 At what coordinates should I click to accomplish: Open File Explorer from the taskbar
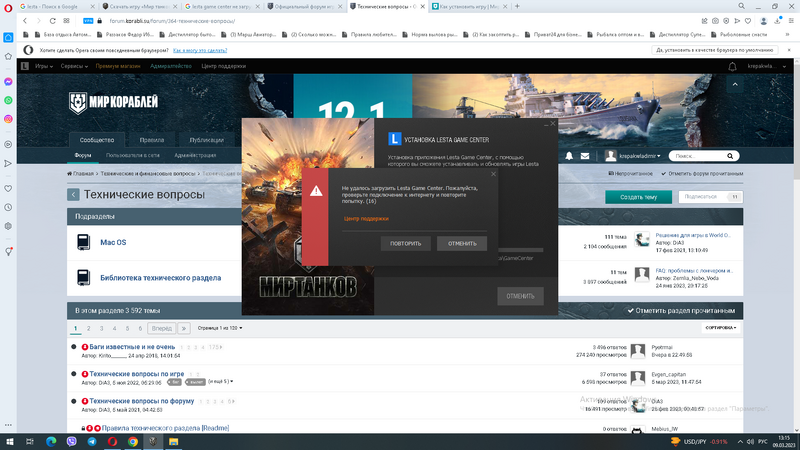[x=173, y=441]
